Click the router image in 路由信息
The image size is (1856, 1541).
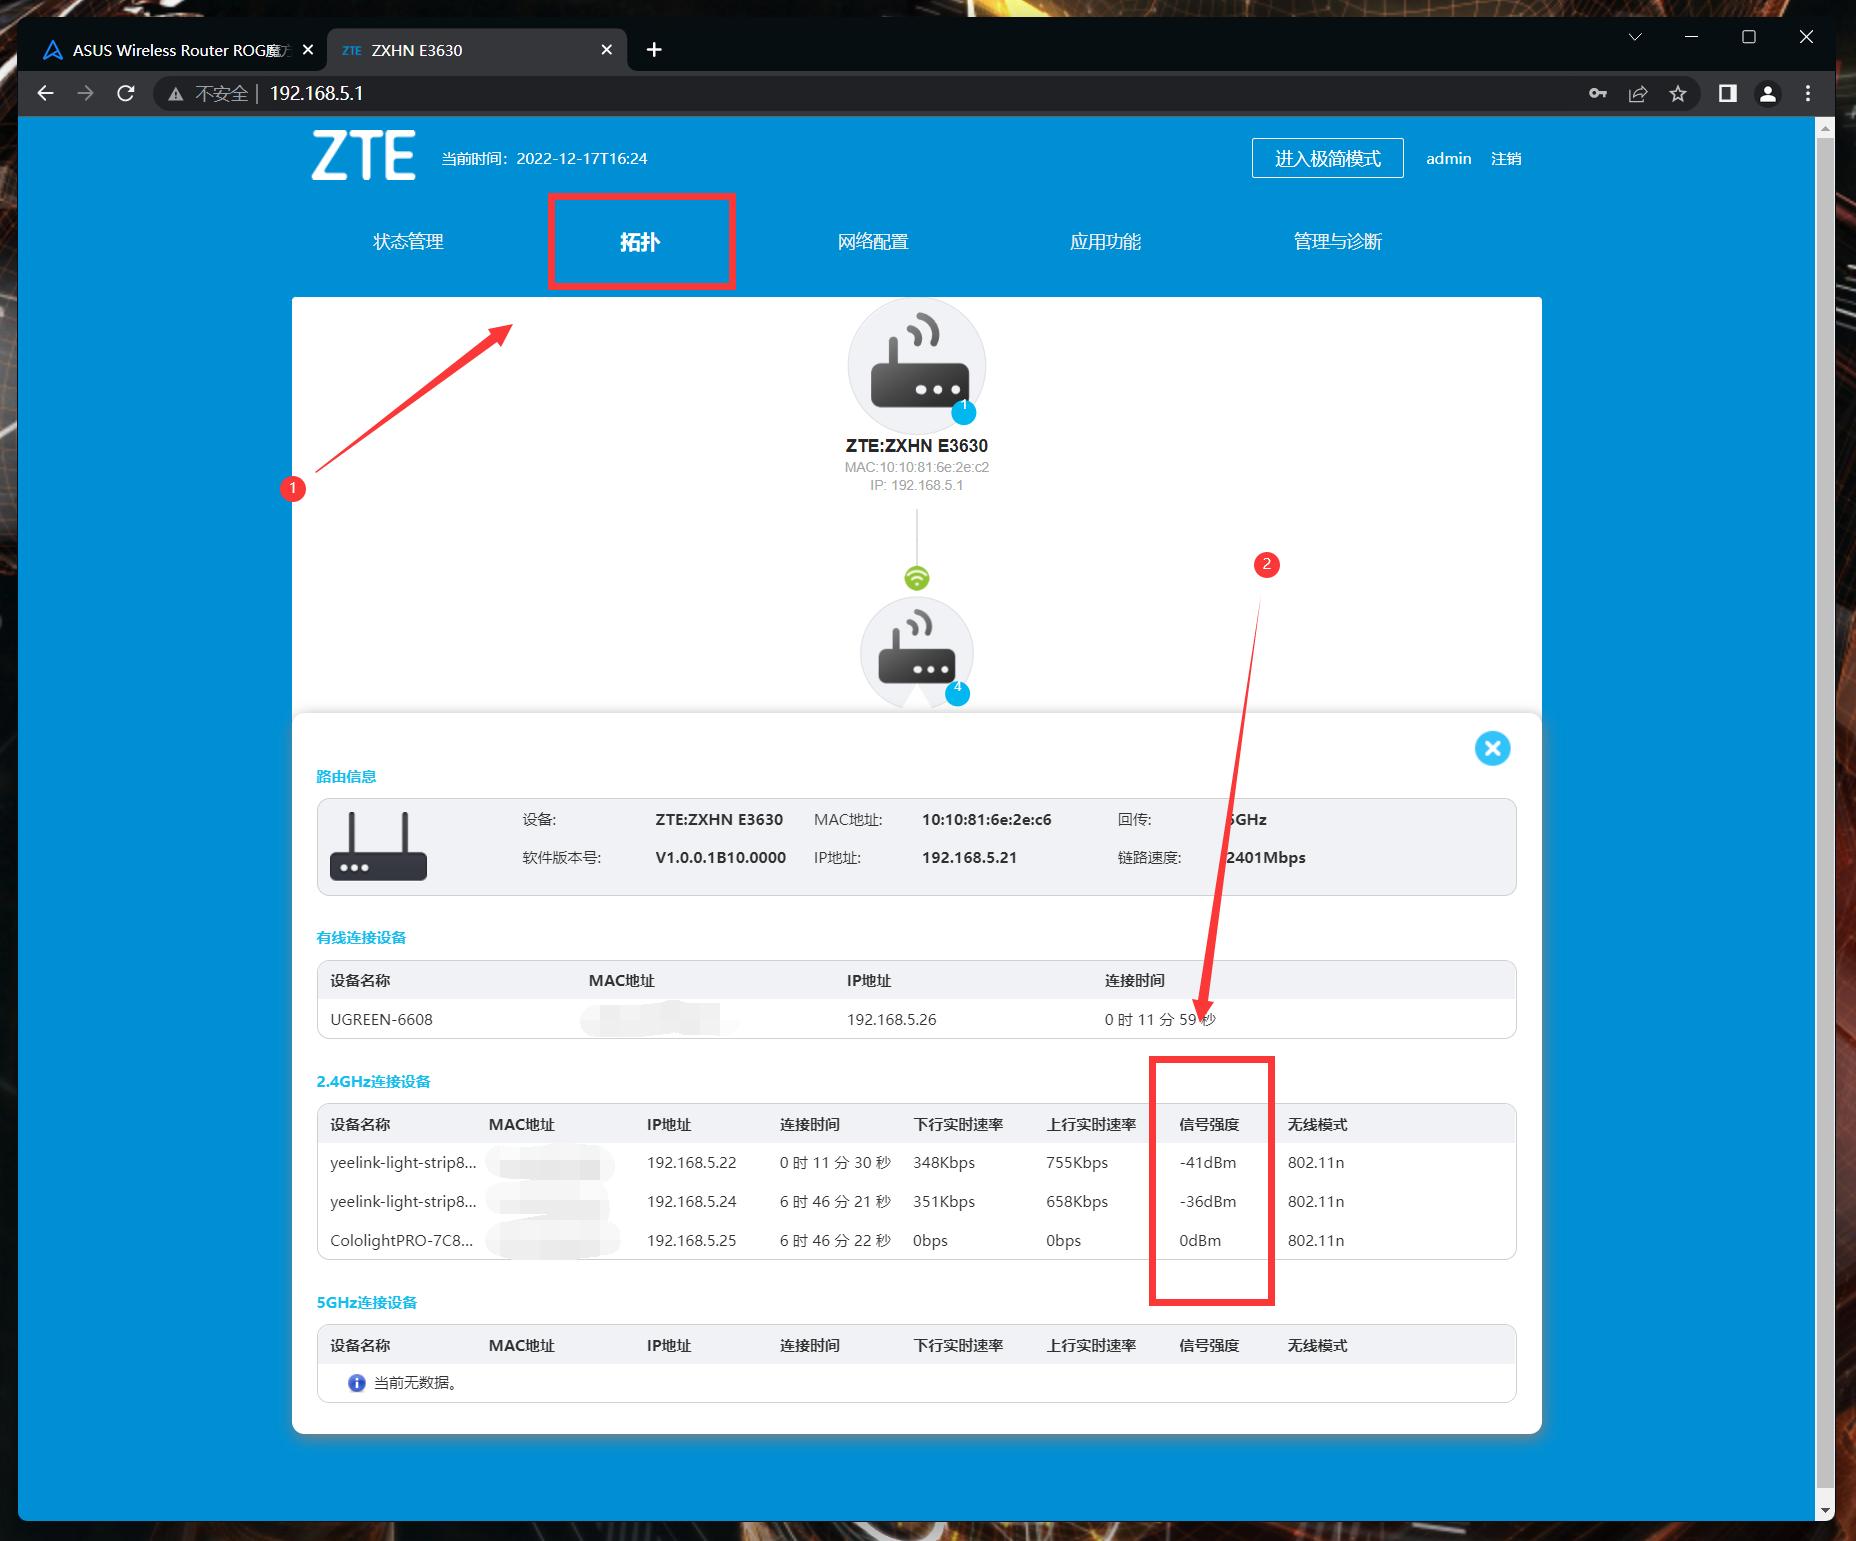coord(378,846)
